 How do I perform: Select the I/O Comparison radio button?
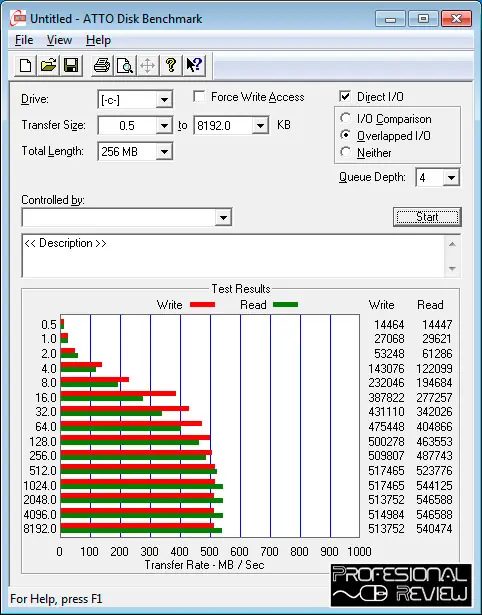click(346, 118)
